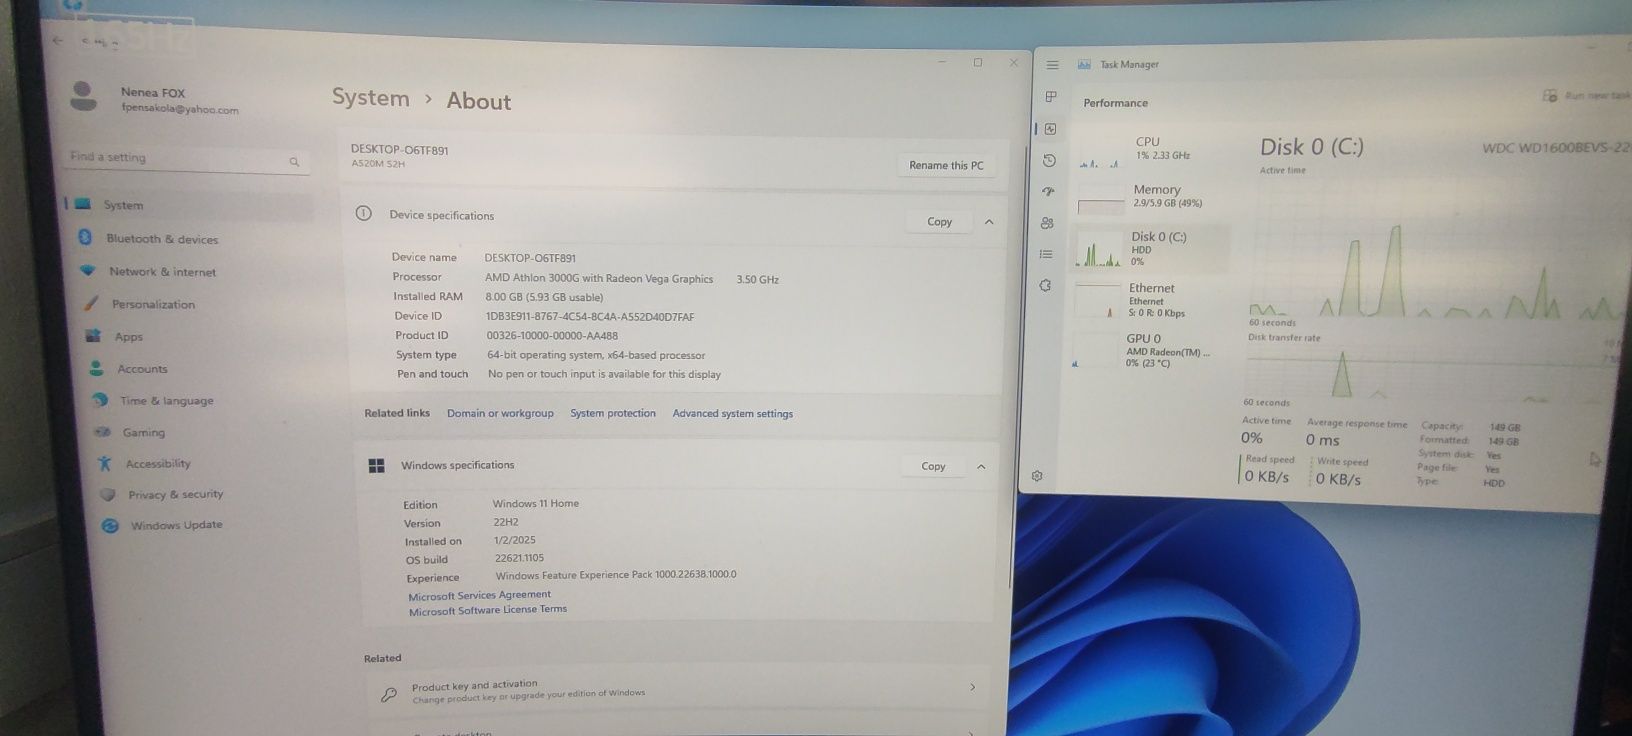Open Microsoft Services Agreement link

[479, 595]
